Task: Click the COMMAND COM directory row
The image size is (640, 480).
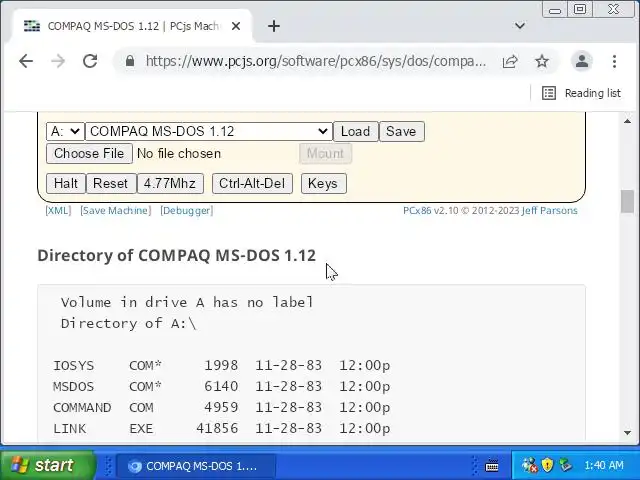Action: tap(222, 408)
